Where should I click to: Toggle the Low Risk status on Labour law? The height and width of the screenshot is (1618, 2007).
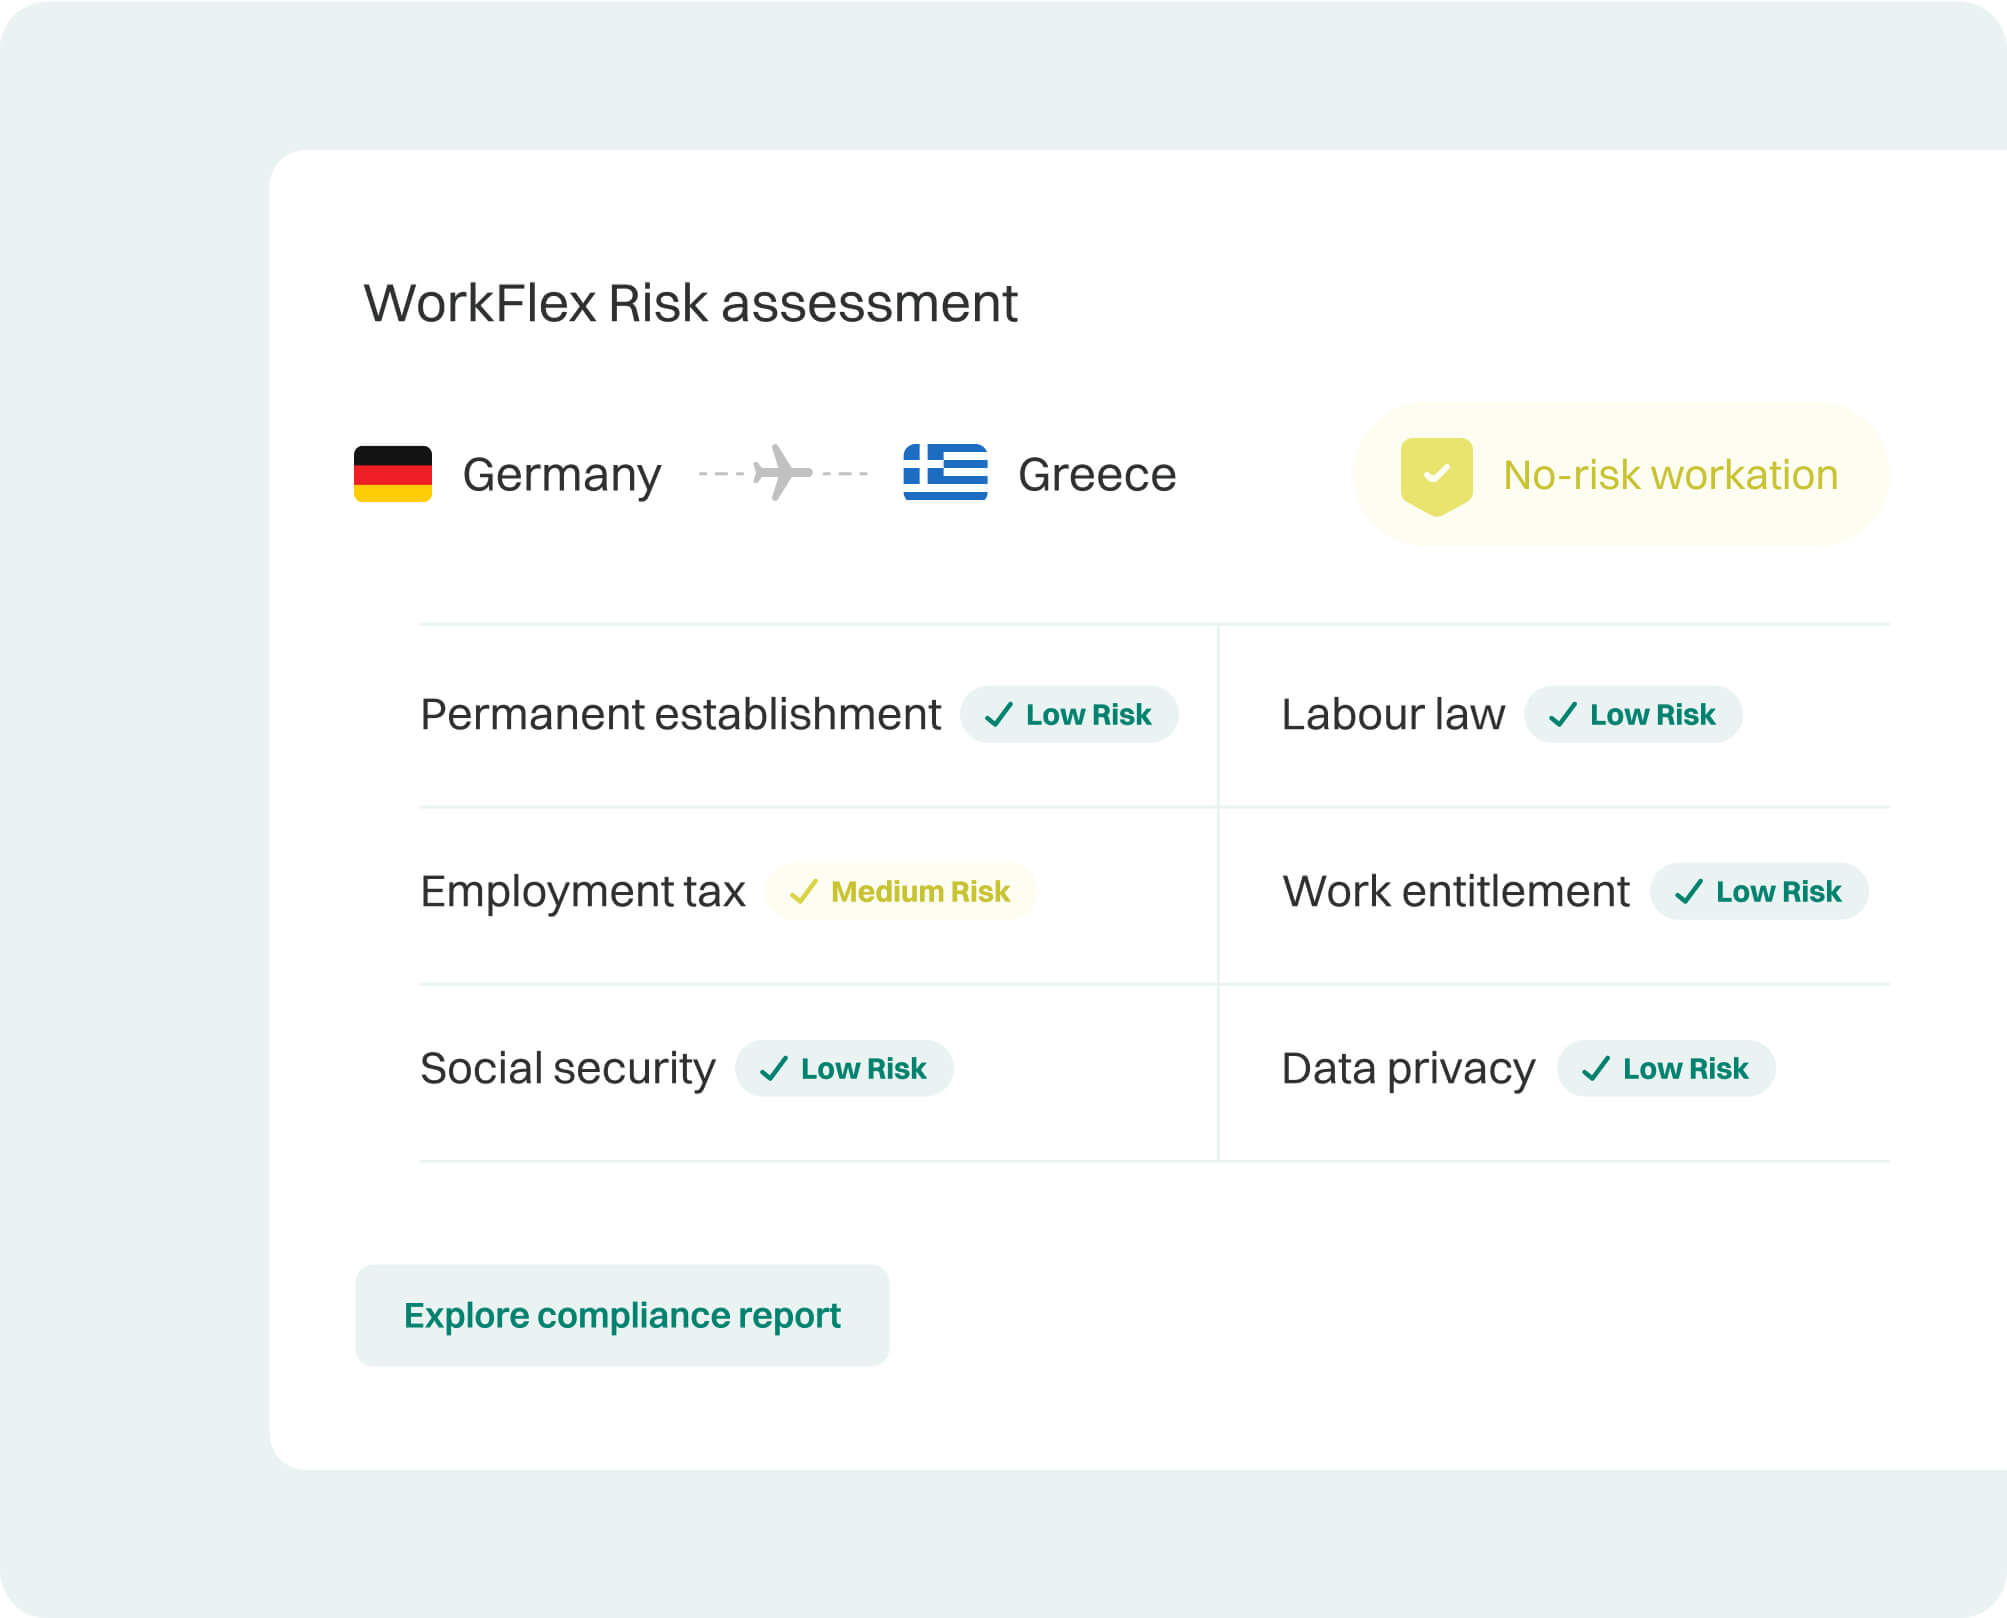[1631, 714]
